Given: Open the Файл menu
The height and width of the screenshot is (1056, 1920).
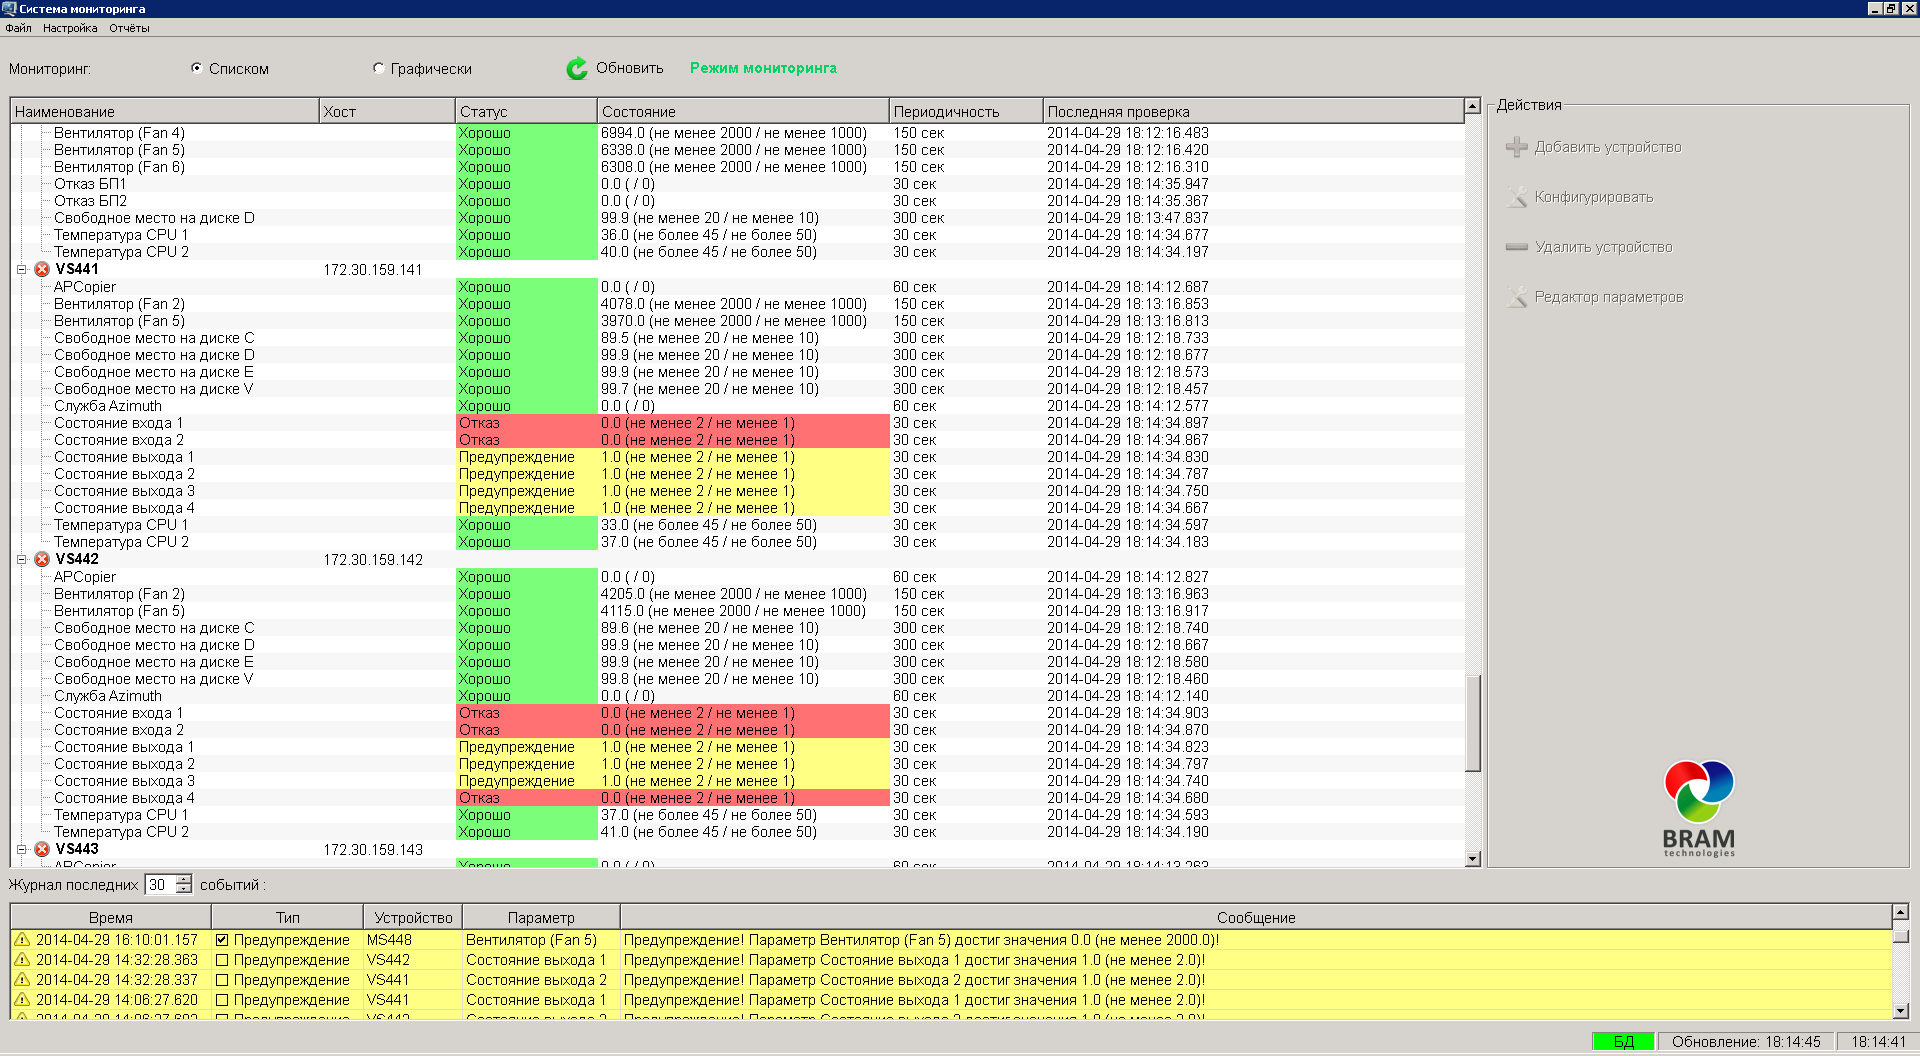Looking at the screenshot, I should 18,28.
